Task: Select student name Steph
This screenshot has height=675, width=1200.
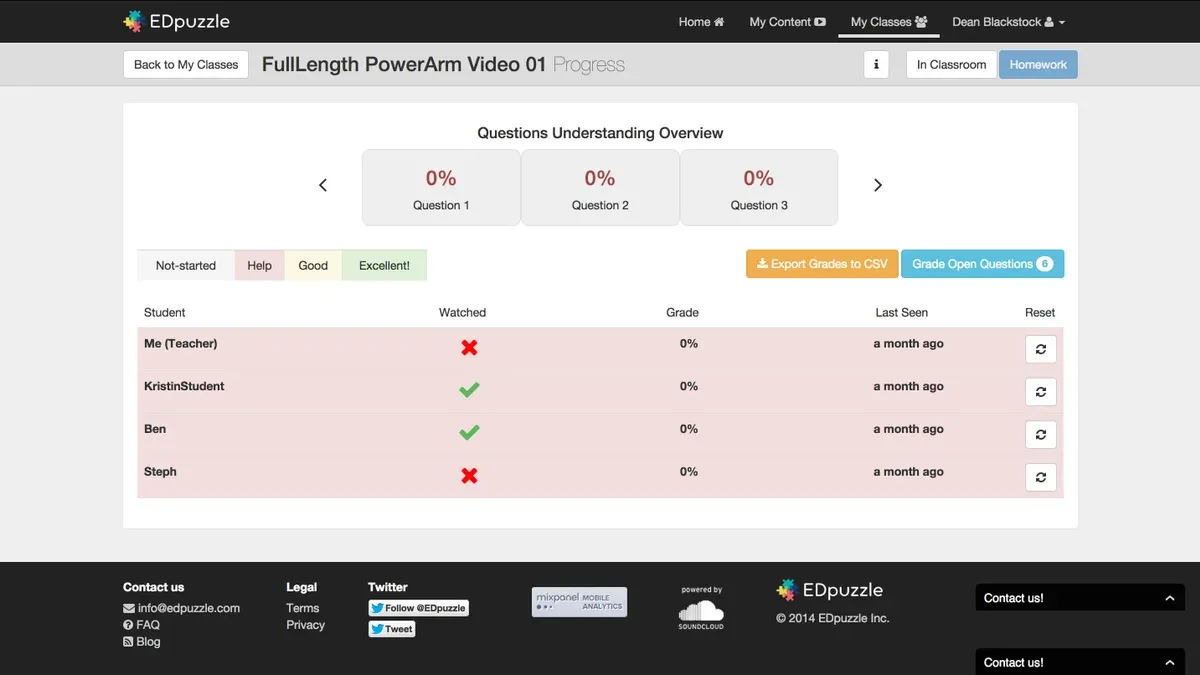Action: click(x=160, y=472)
